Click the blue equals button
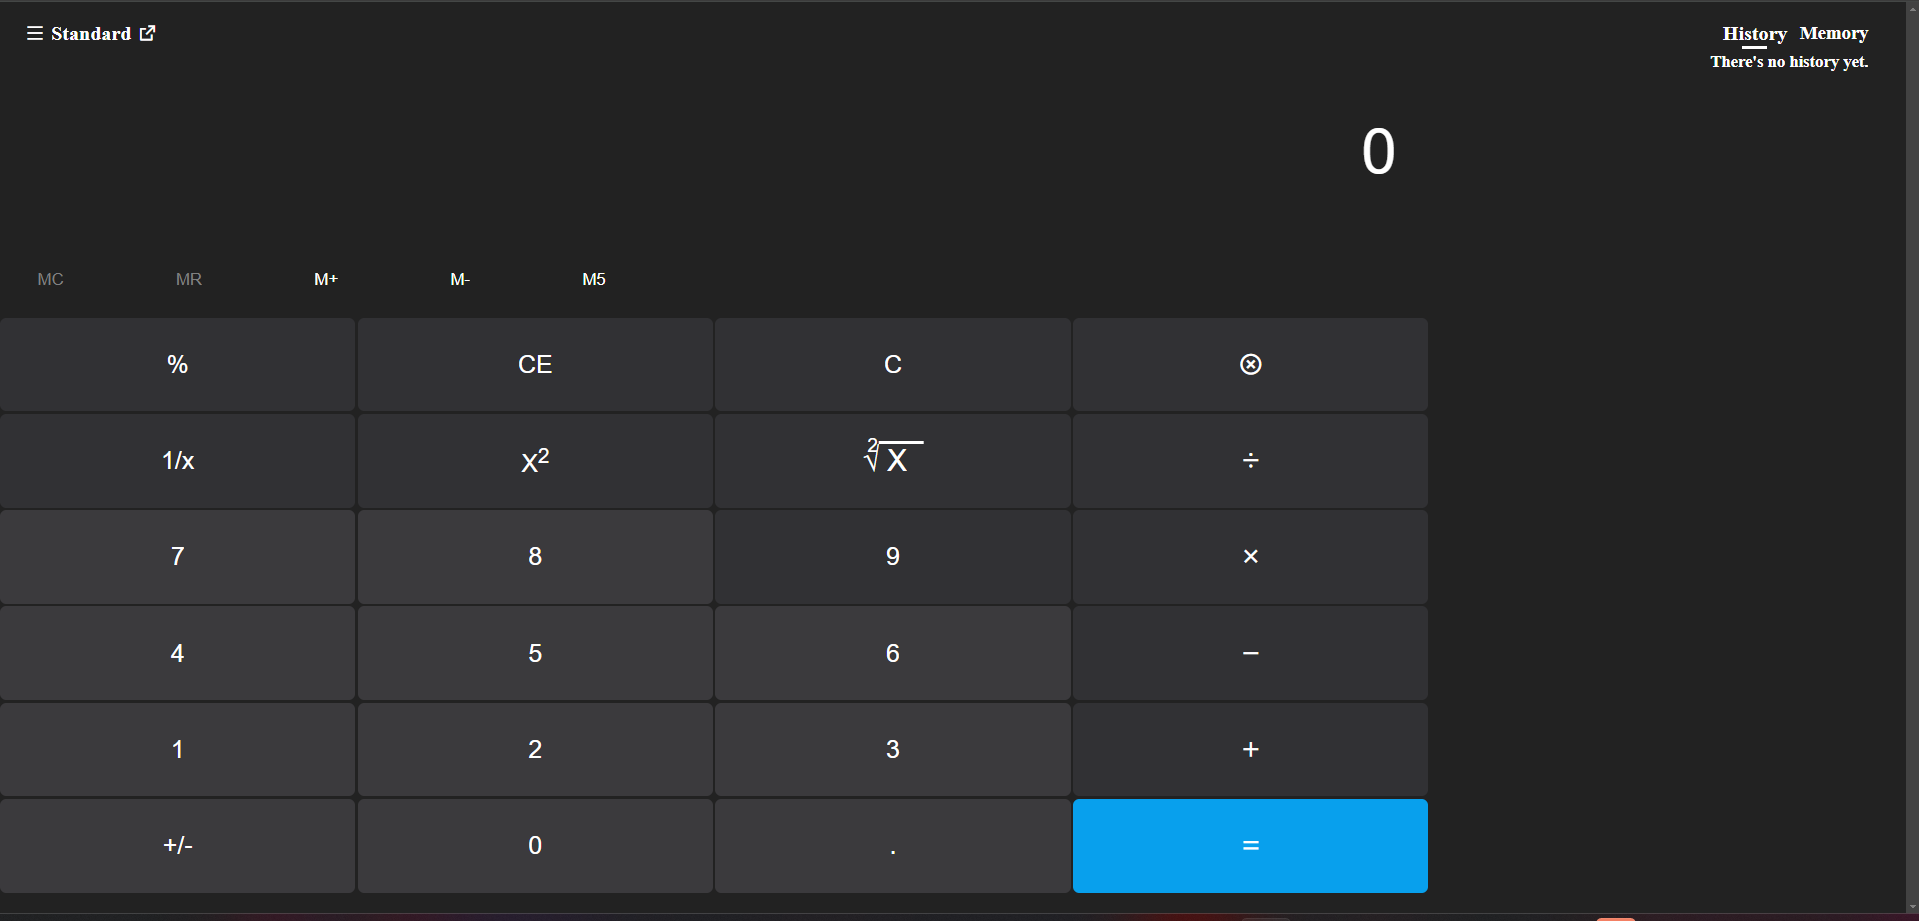This screenshot has height=921, width=1919. [x=1250, y=845]
